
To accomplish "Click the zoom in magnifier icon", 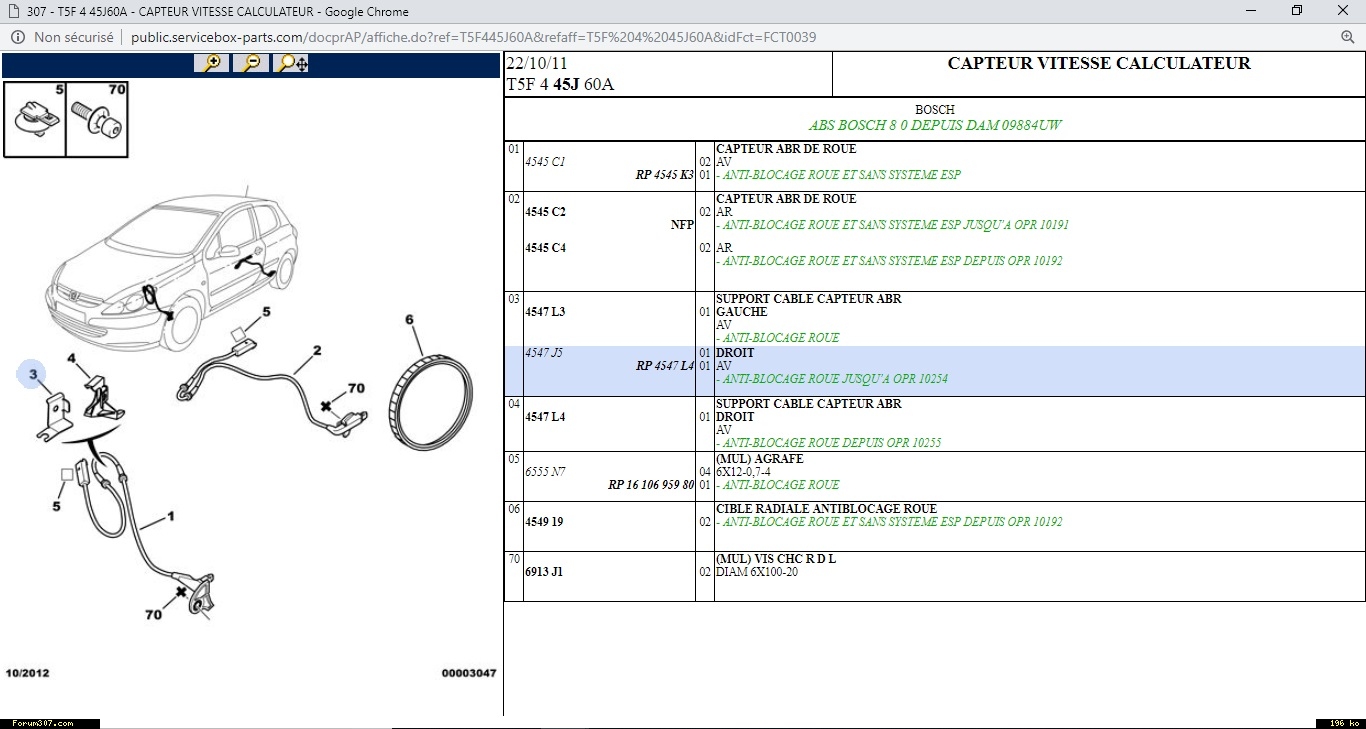I will pyautogui.click(x=212, y=64).
